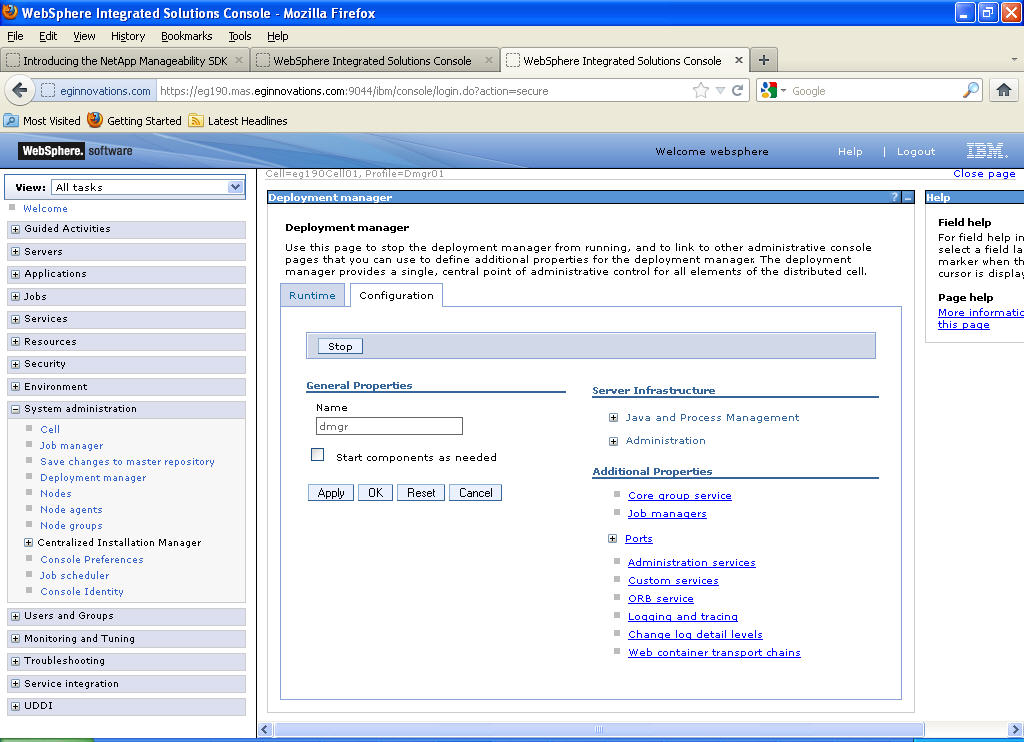Expand Java and Process Management

[x=613, y=418]
